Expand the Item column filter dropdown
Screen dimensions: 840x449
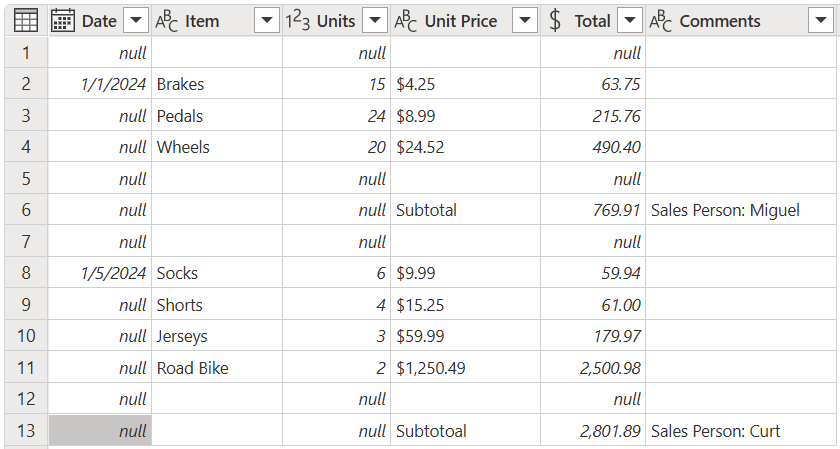pyautogui.click(x=267, y=20)
